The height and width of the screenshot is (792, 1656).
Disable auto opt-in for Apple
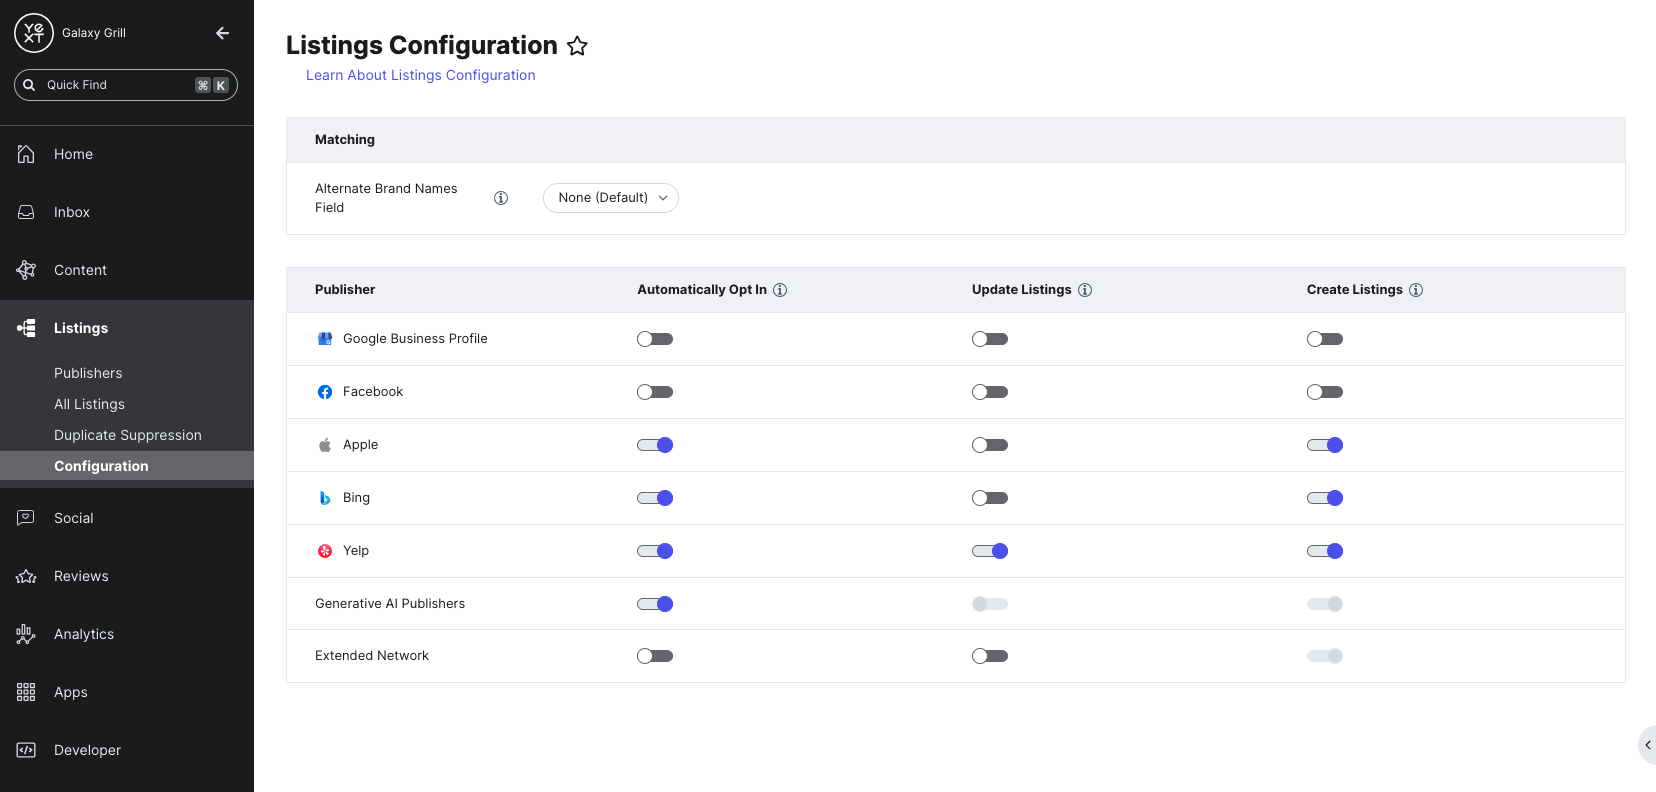(x=655, y=445)
